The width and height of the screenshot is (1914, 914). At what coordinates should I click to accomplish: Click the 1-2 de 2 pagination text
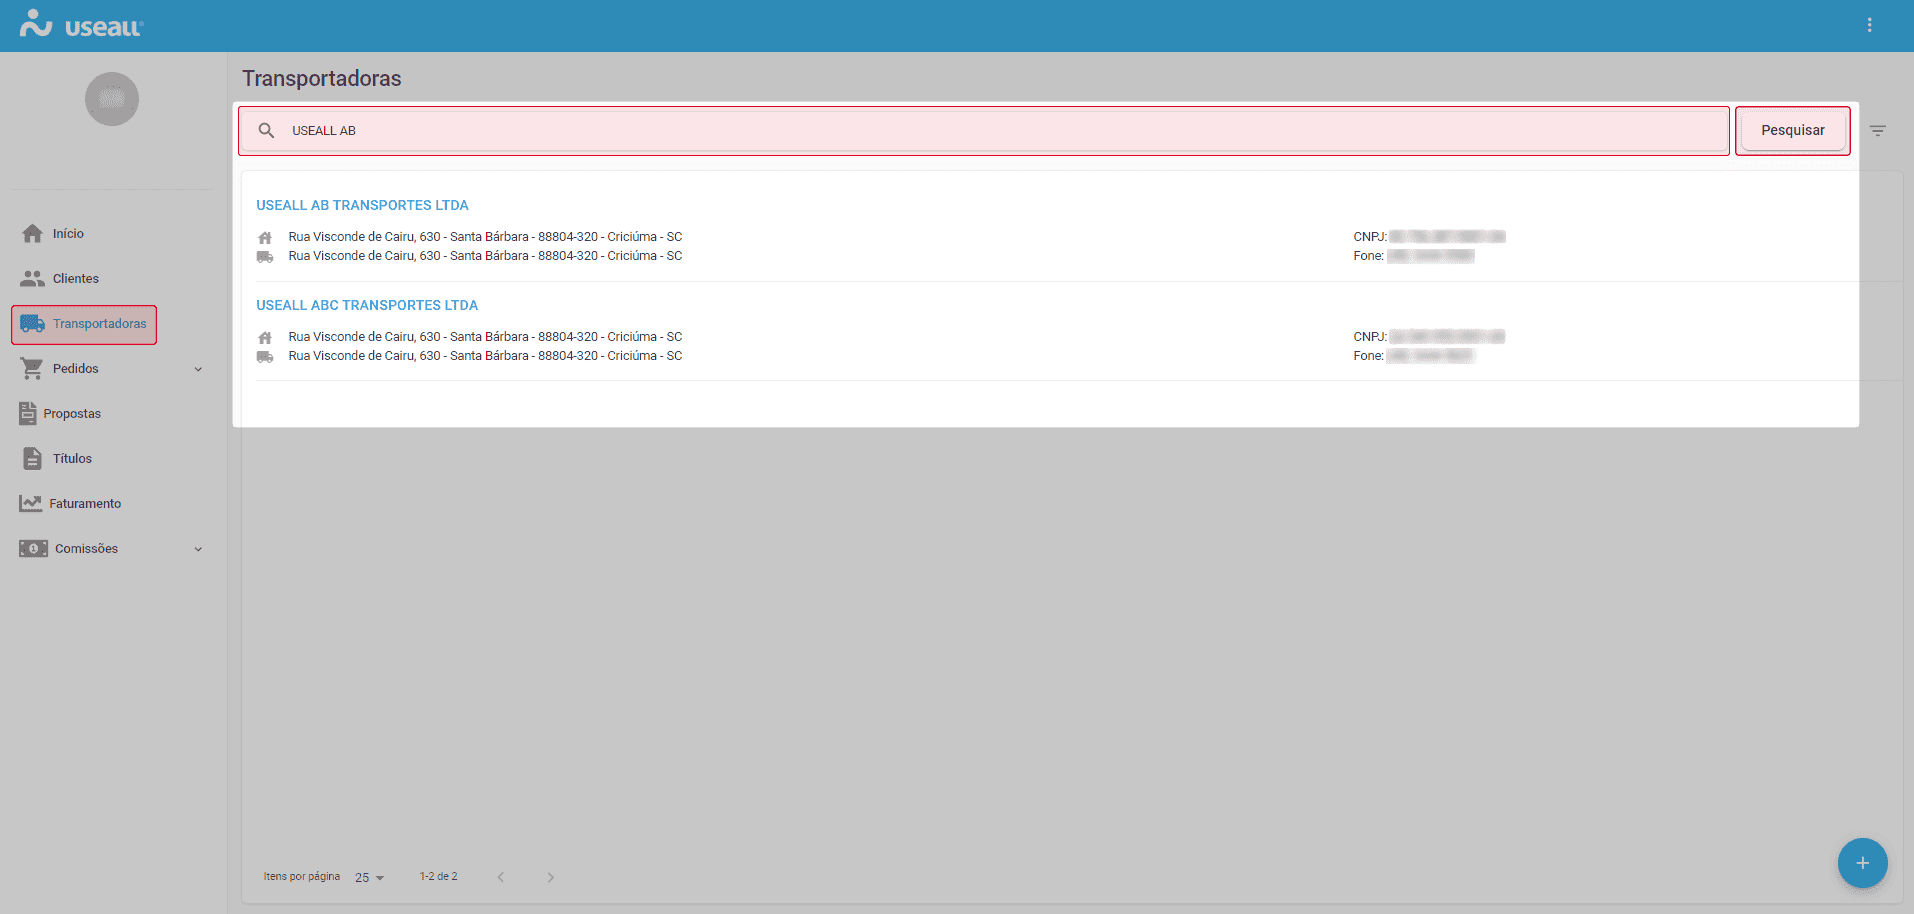pyautogui.click(x=438, y=876)
